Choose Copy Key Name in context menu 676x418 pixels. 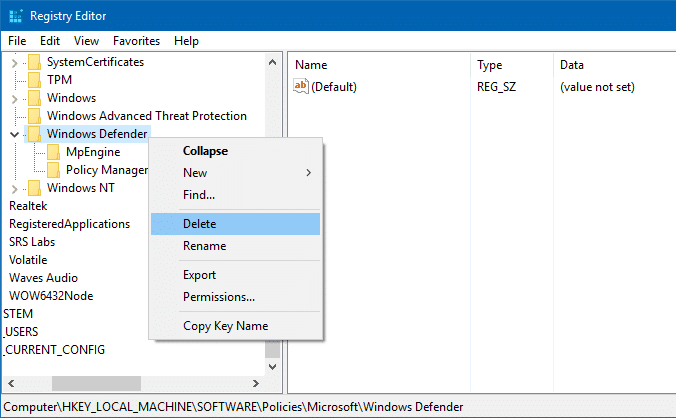click(x=235, y=326)
